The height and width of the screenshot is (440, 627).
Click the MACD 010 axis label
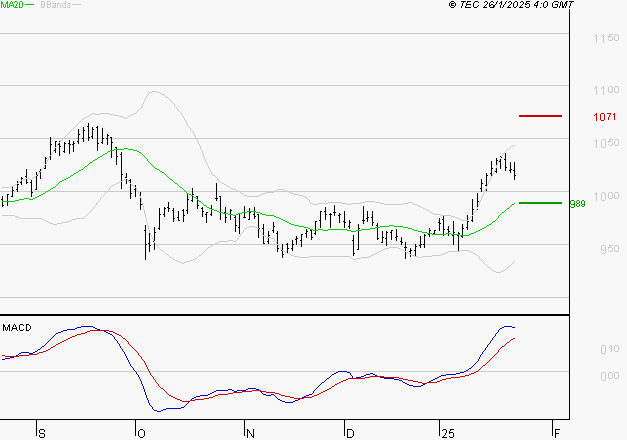pyautogui.click(x=609, y=350)
